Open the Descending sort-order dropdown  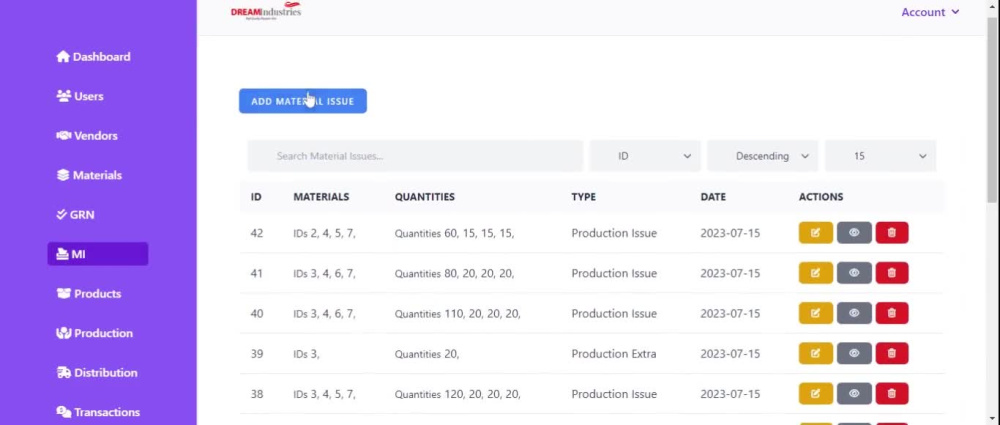point(762,156)
